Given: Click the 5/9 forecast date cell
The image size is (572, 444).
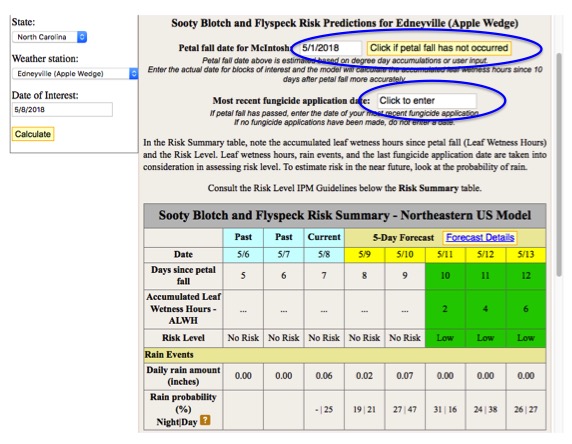Looking at the screenshot, I should tap(364, 254).
